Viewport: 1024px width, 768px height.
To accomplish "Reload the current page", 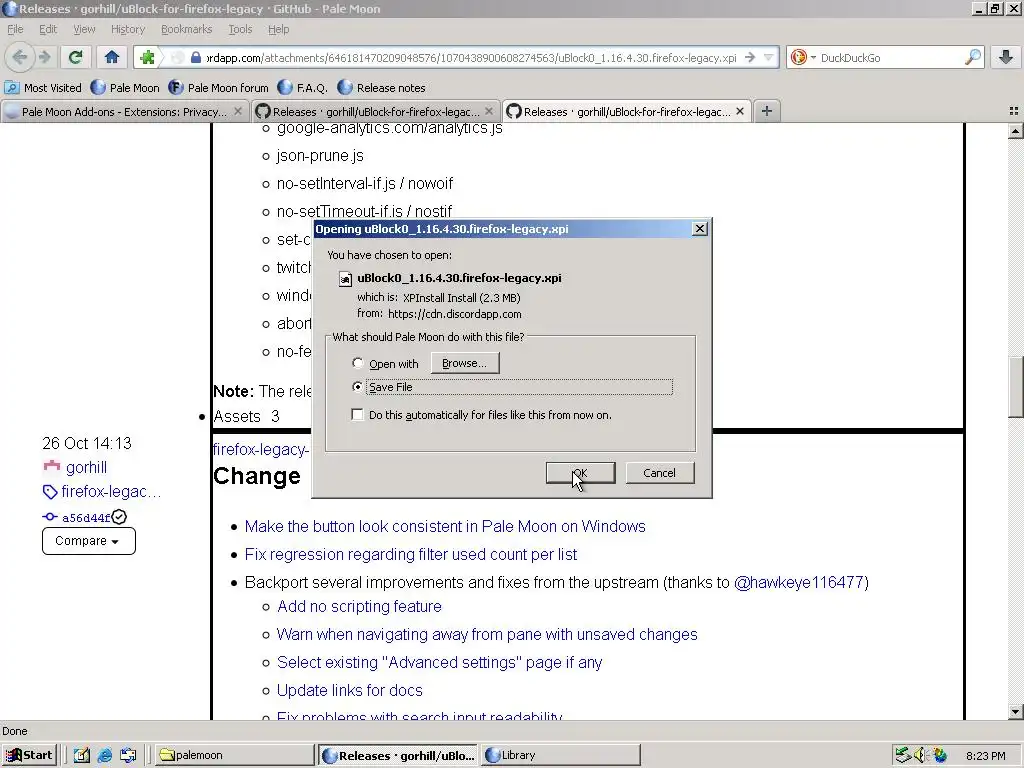I will point(75,57).
